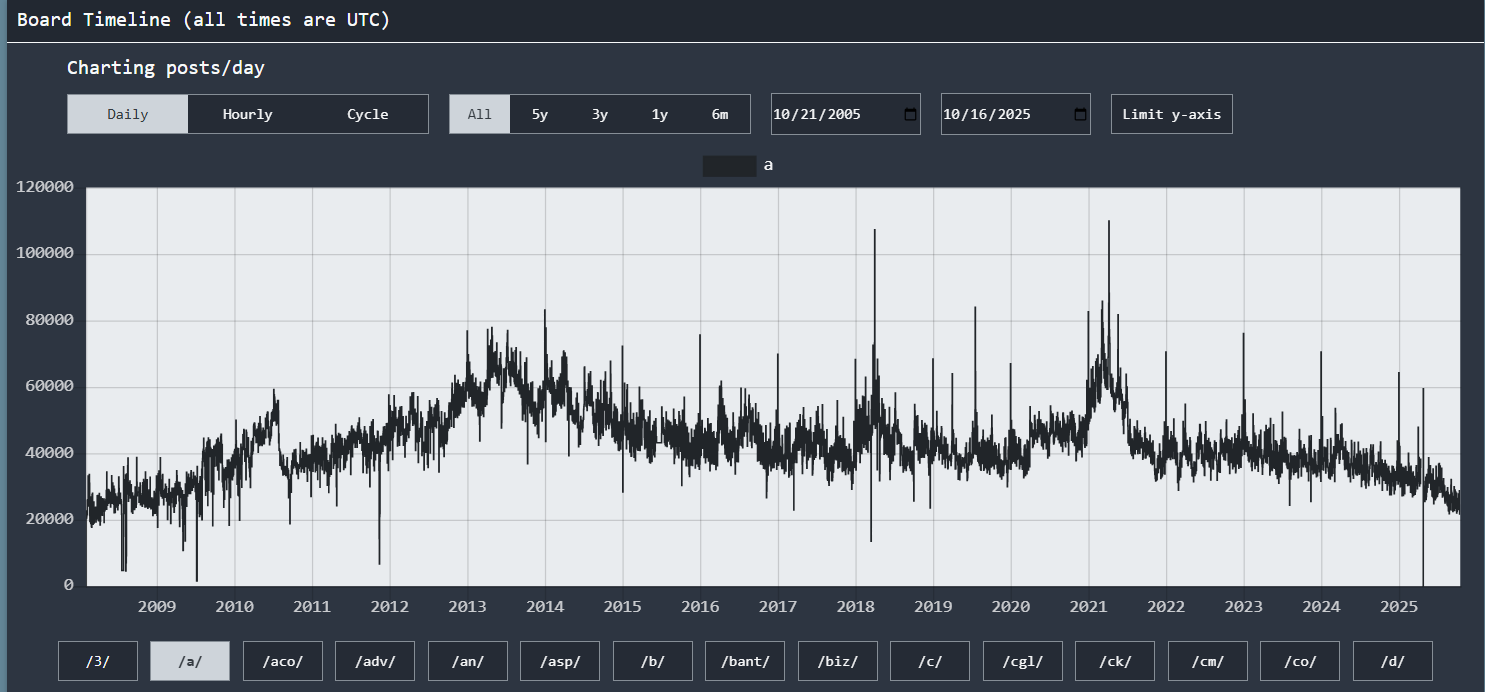Set range to 3y
The width and height of the screenshot is (1485, 692).
tap(600, 114)
